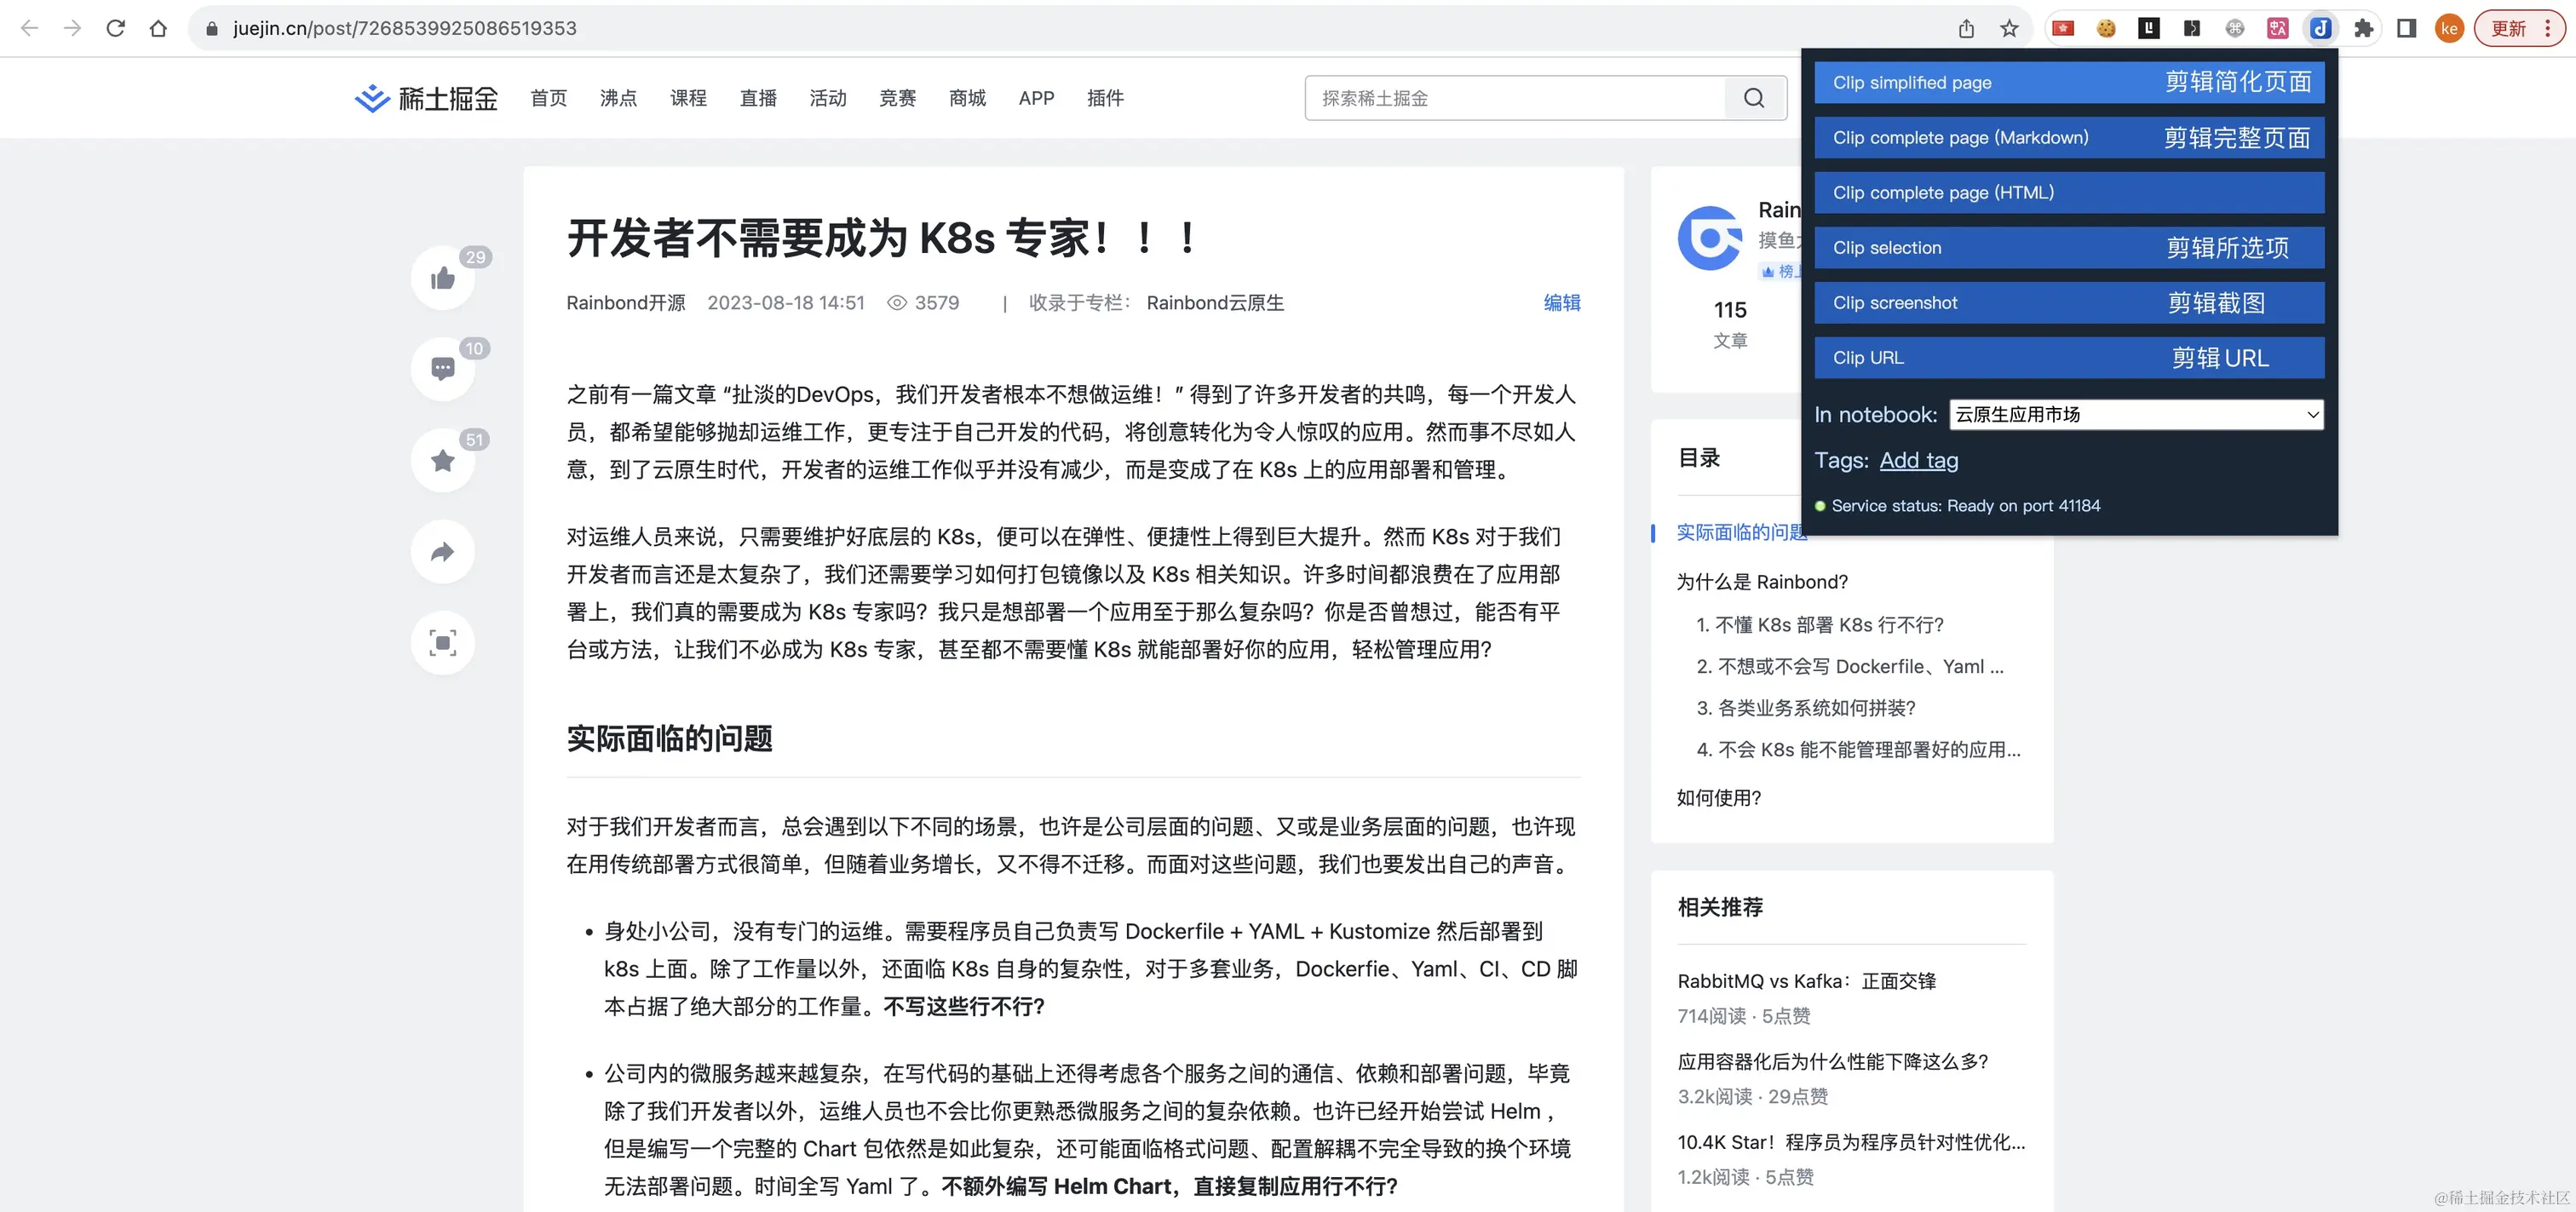The image size is (2576, 1212).
Task: Click the red flag extension icon
Action: pos(2063,28)
